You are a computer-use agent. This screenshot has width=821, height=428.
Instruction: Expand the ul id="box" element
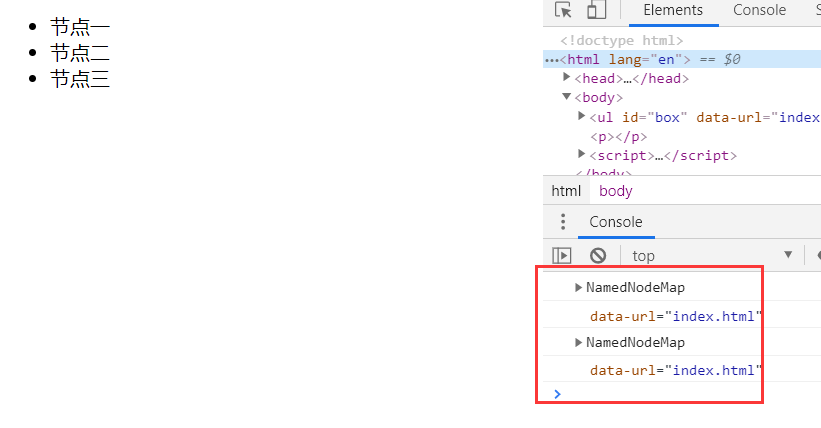coord(581,116)
